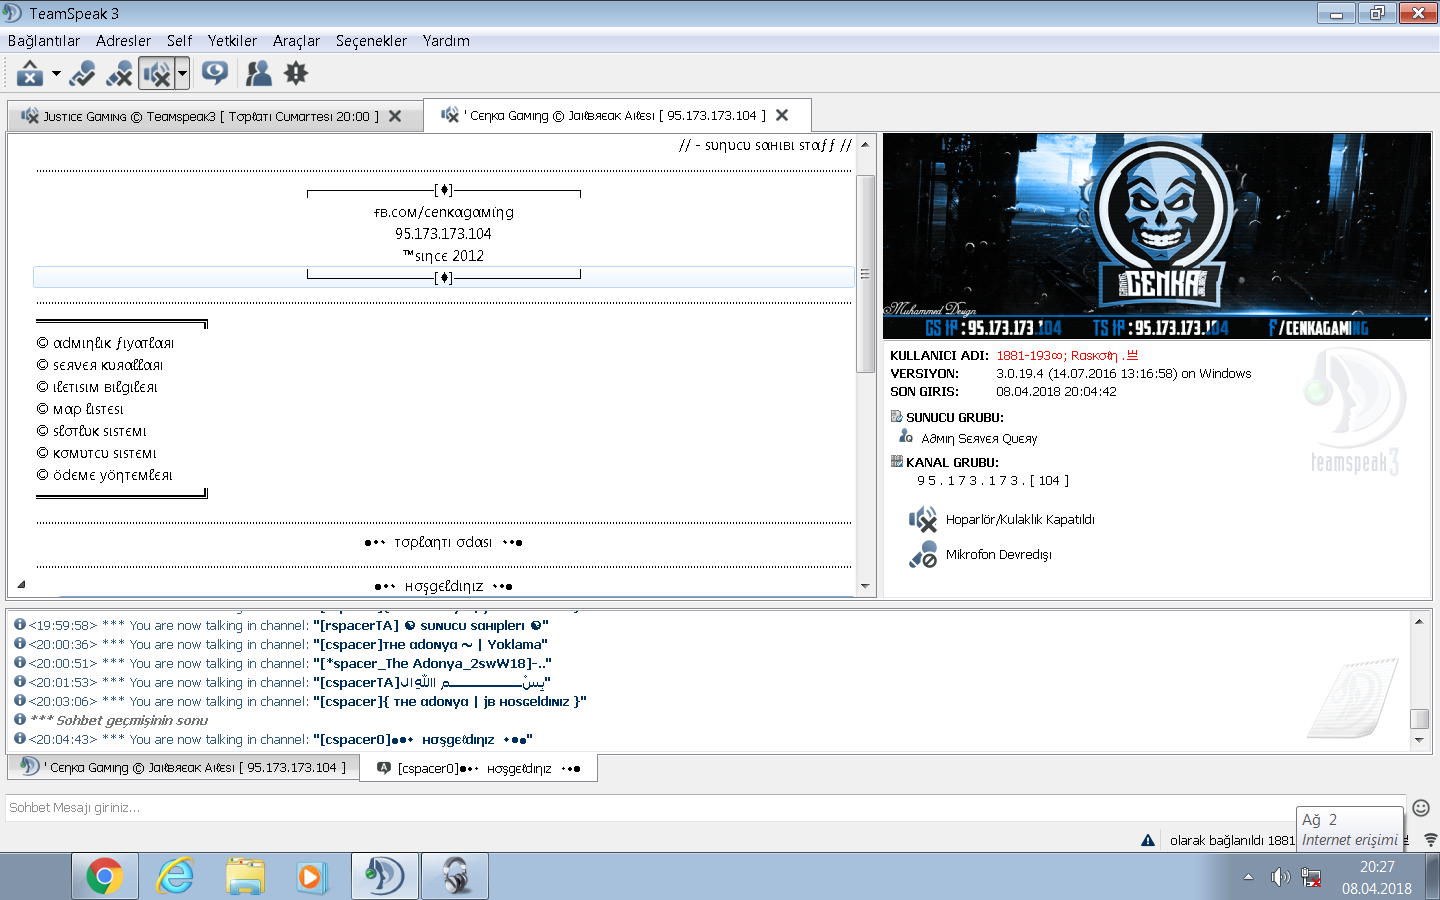Image resolution: width=1440 pixels, height=900 pixels.
Task: Click the Admin Server Query group icon
Action: (905, 437)
